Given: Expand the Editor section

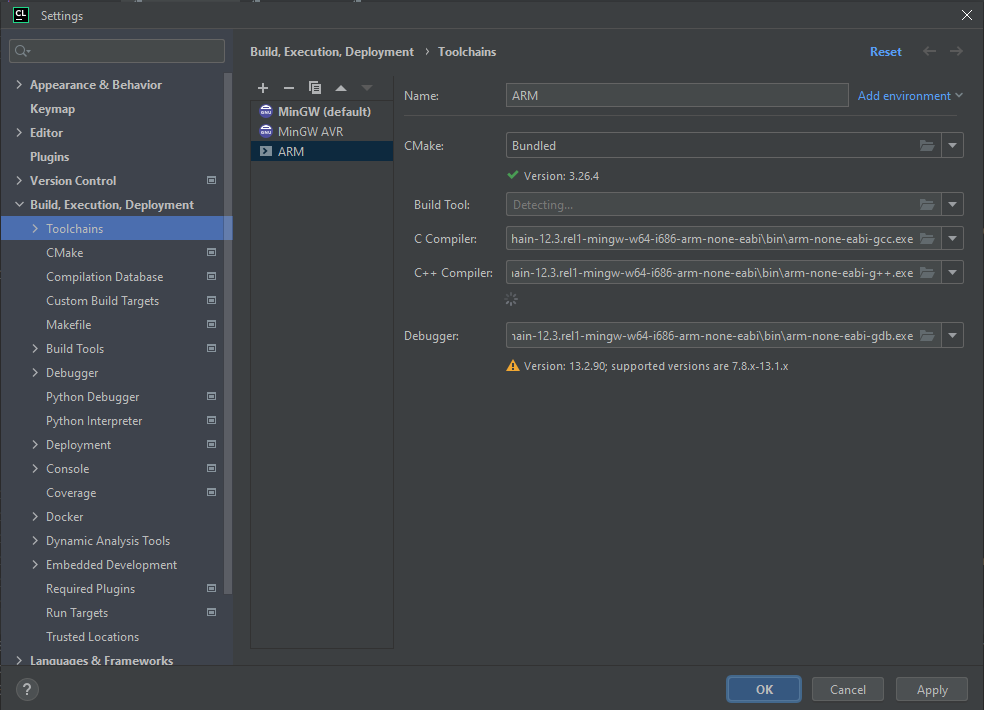Looking at the screenshot, I should click(19, 132).
